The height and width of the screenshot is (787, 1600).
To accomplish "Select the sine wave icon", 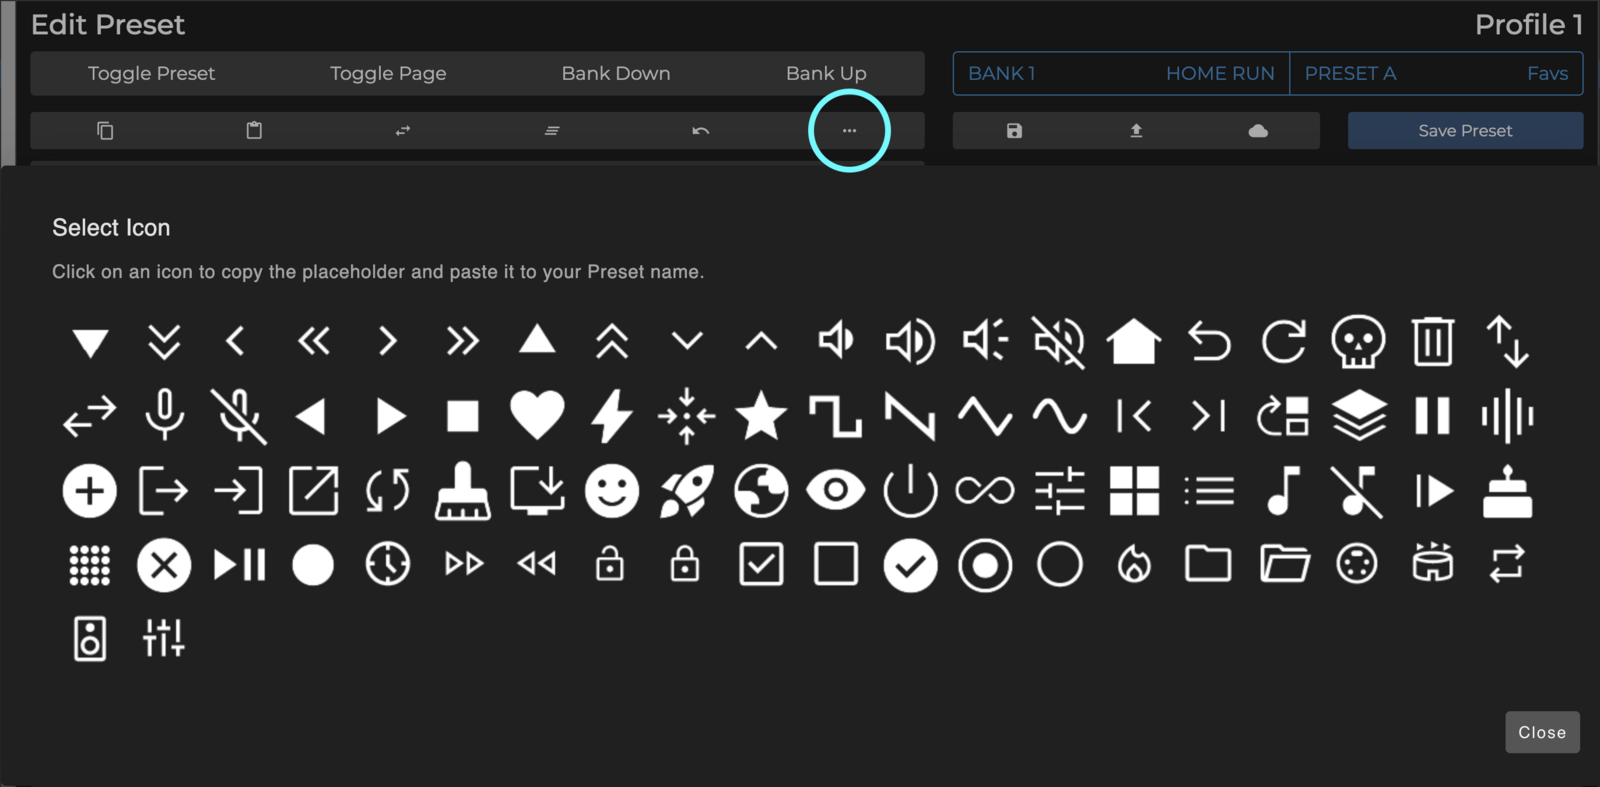I will click(1059, 416).
